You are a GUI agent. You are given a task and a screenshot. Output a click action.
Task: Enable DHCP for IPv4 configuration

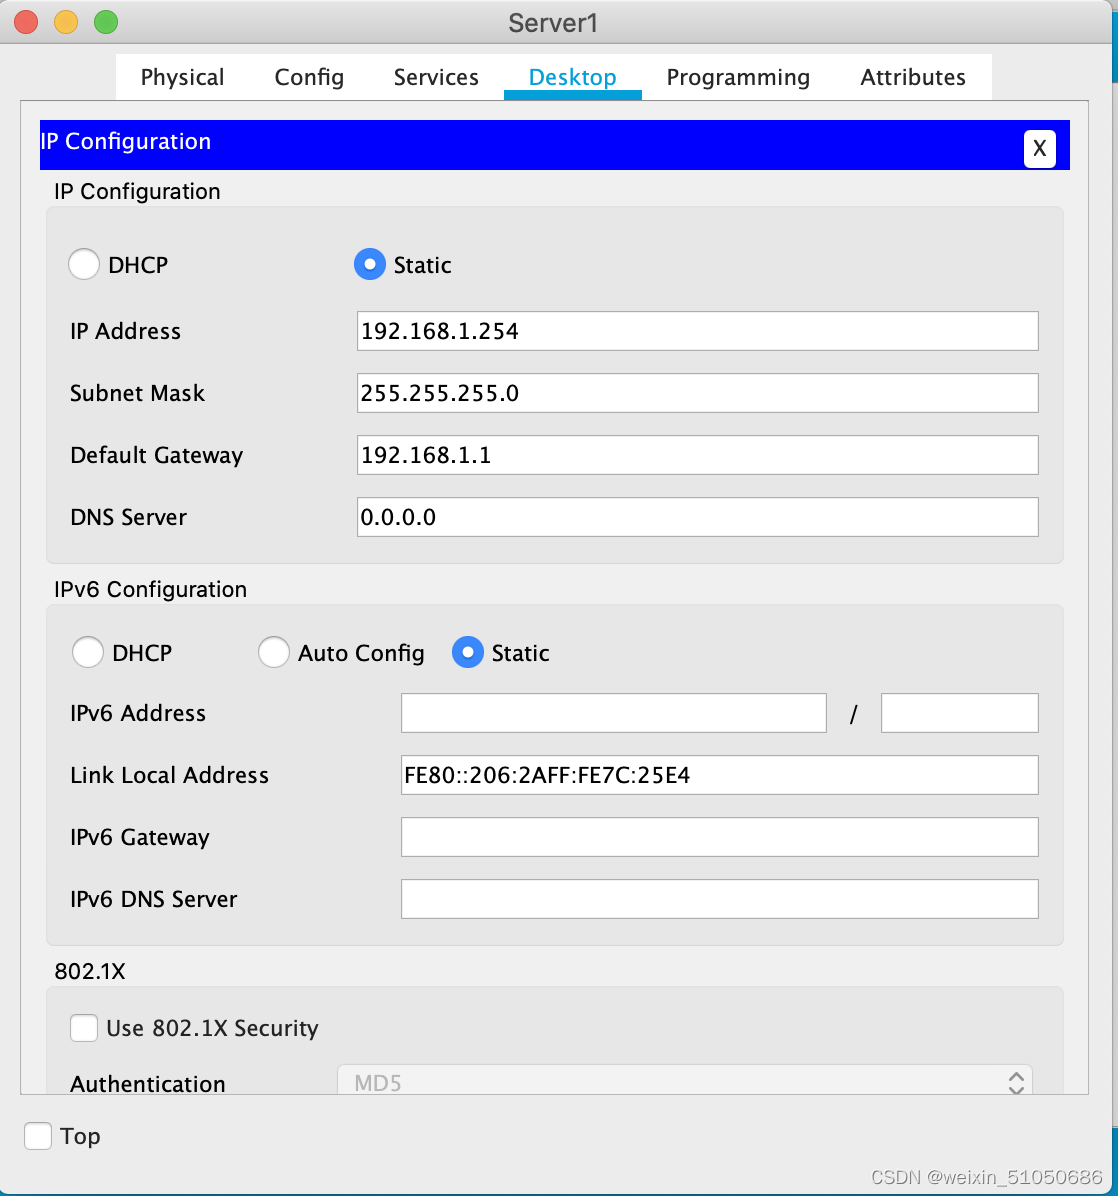coord(84,264)
